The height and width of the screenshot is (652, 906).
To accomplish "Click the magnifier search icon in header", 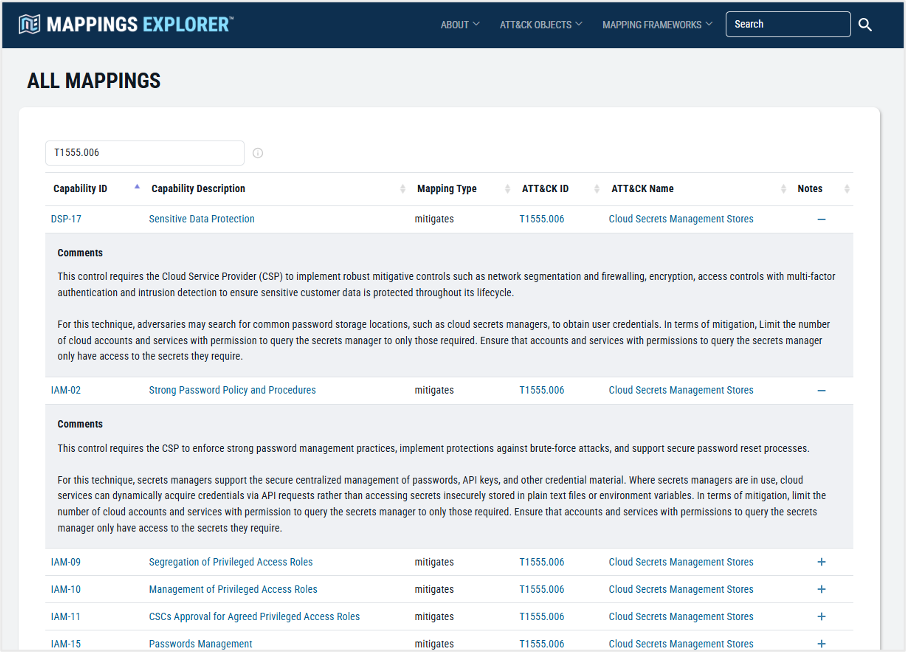I will (x=865, y=25).
